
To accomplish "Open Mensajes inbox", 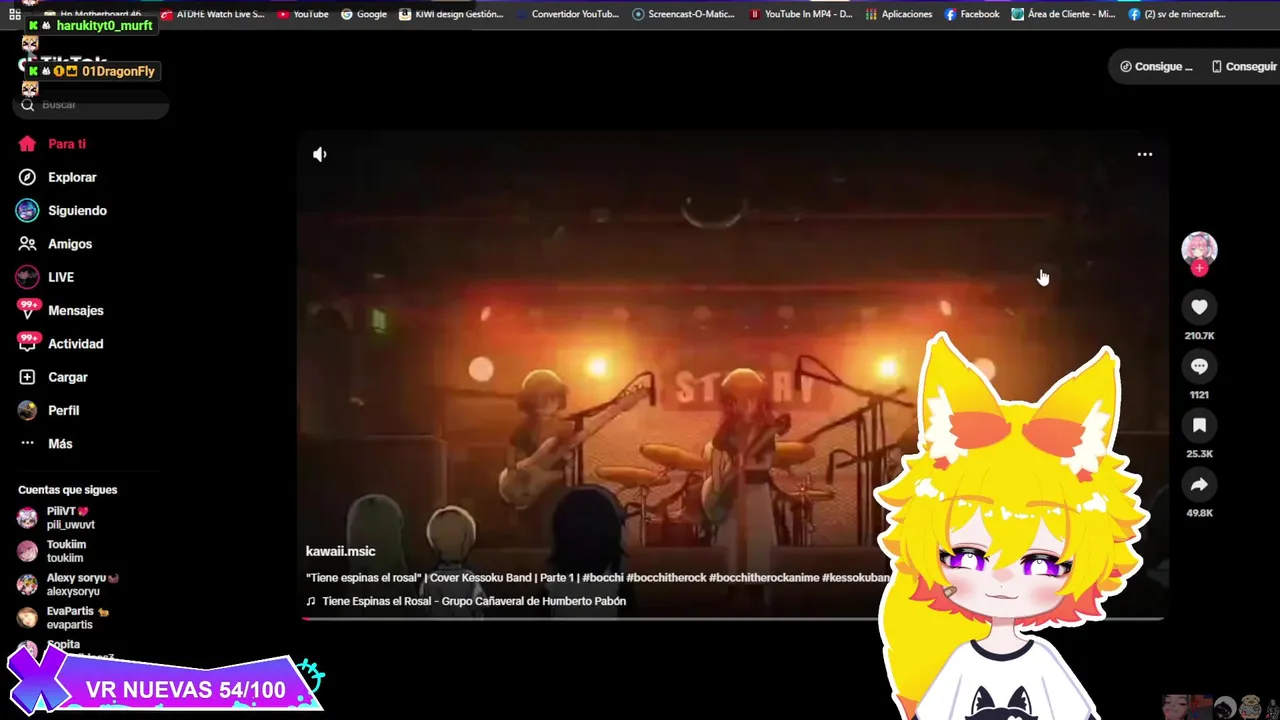I will [x=61, y=310].
